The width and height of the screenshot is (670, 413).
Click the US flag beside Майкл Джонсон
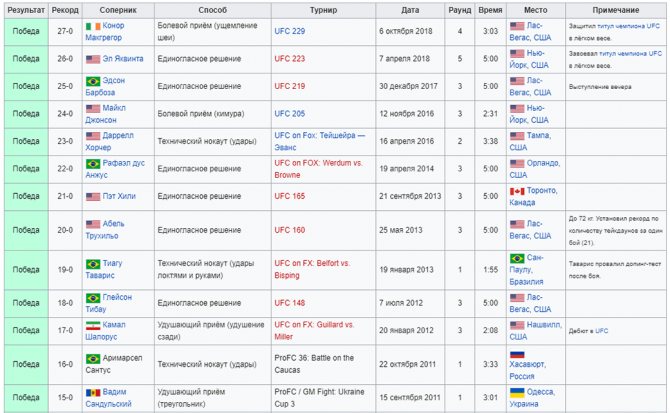coord(93,108)
